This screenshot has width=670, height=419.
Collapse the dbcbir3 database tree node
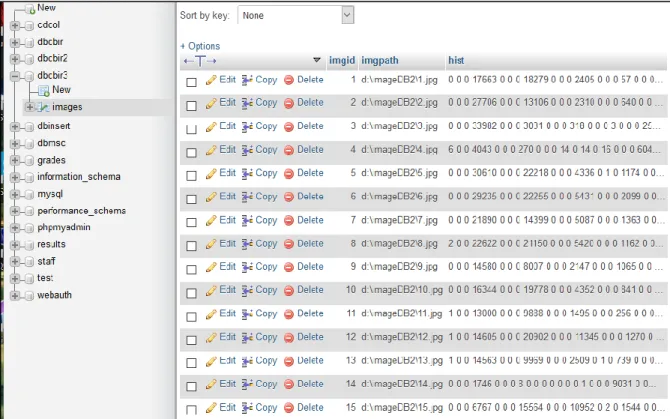tap(15, 76)
